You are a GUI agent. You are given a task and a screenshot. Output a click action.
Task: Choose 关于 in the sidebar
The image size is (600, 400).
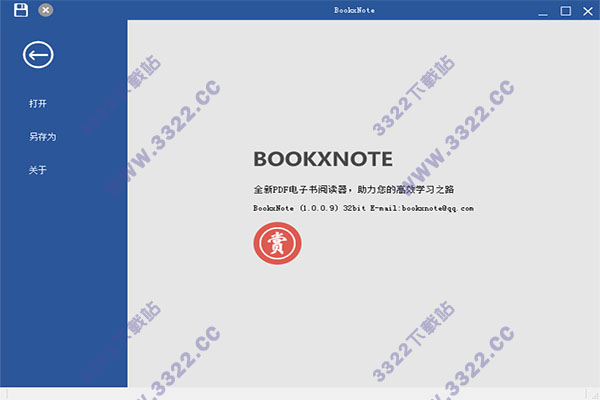coord(38,170)
